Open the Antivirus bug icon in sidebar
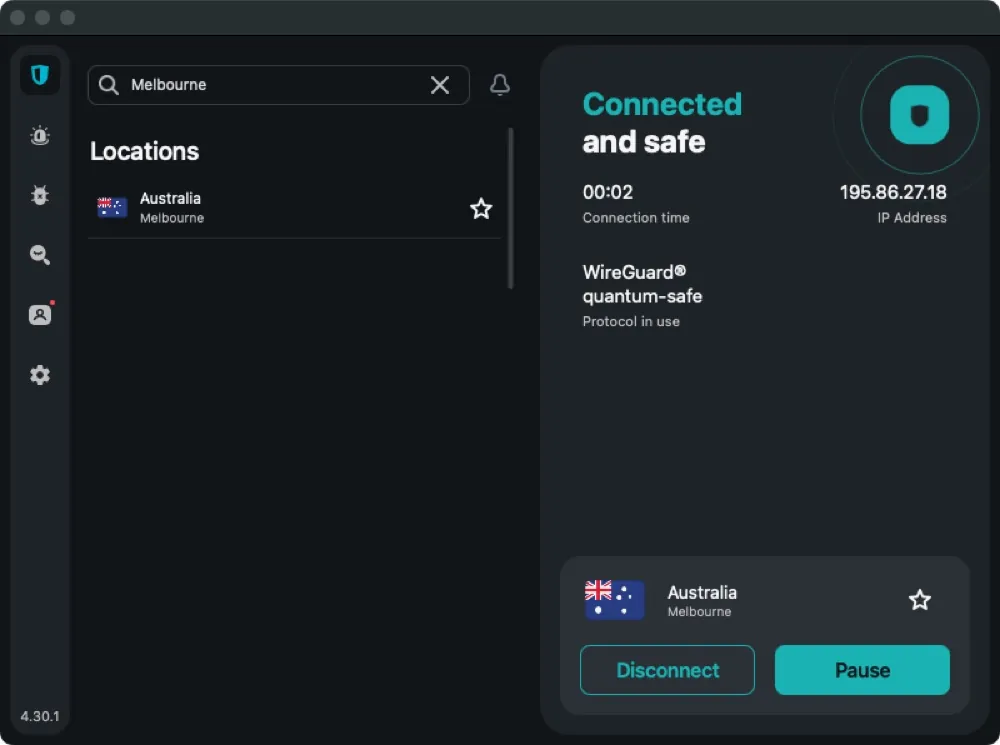 pyautogui.click(x=40, y=195)
